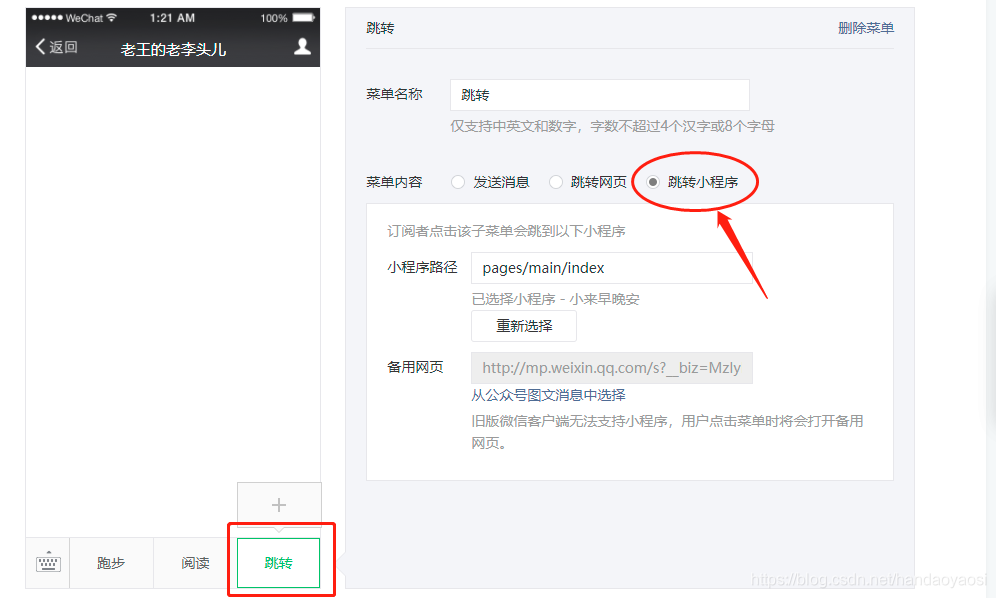The height and width of the screenshot is (598, 996).
Task: Click the battery icon in phone status bar
Action: point(303,18)
